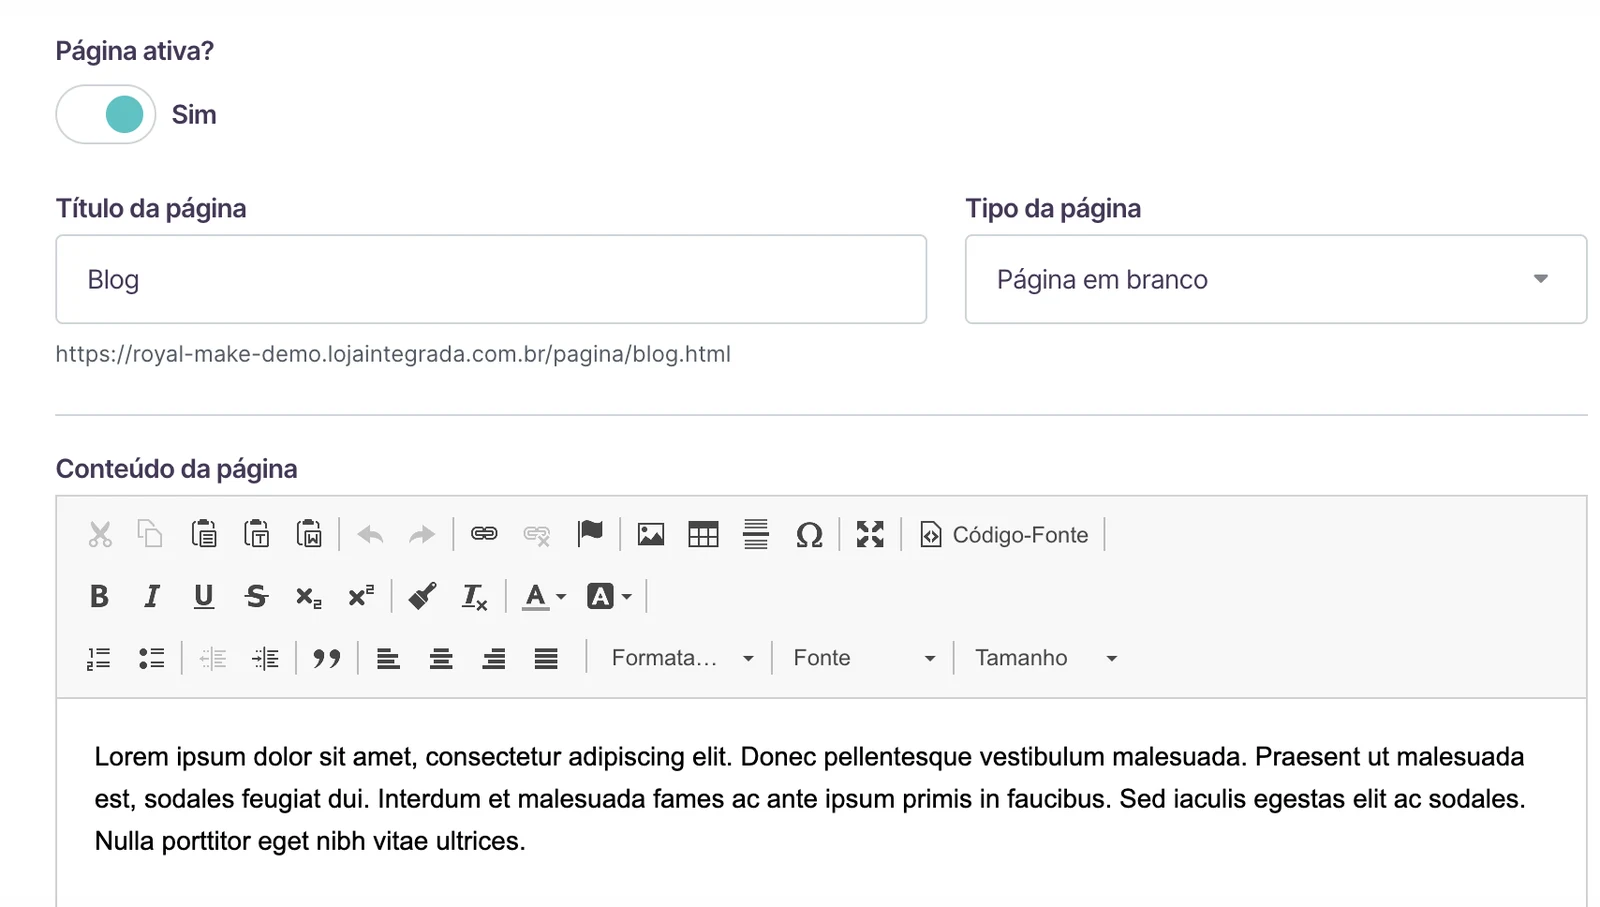Image resolution: width=1600 pixels, height=907 pixels.
Task: Align text left
Action: click(388, 658)
